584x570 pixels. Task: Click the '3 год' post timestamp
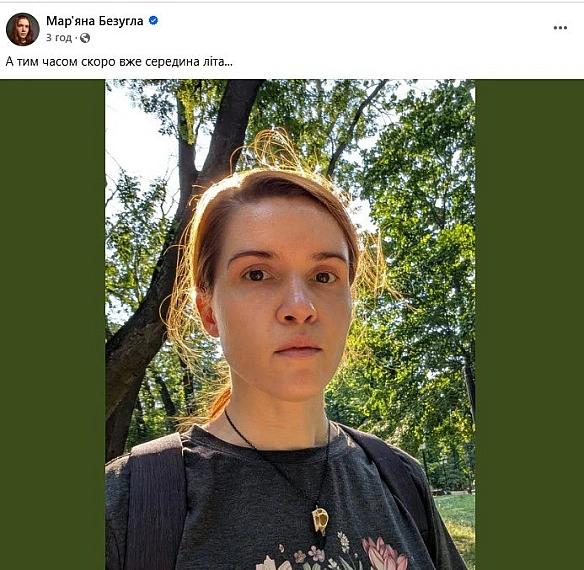pos(59,38)
